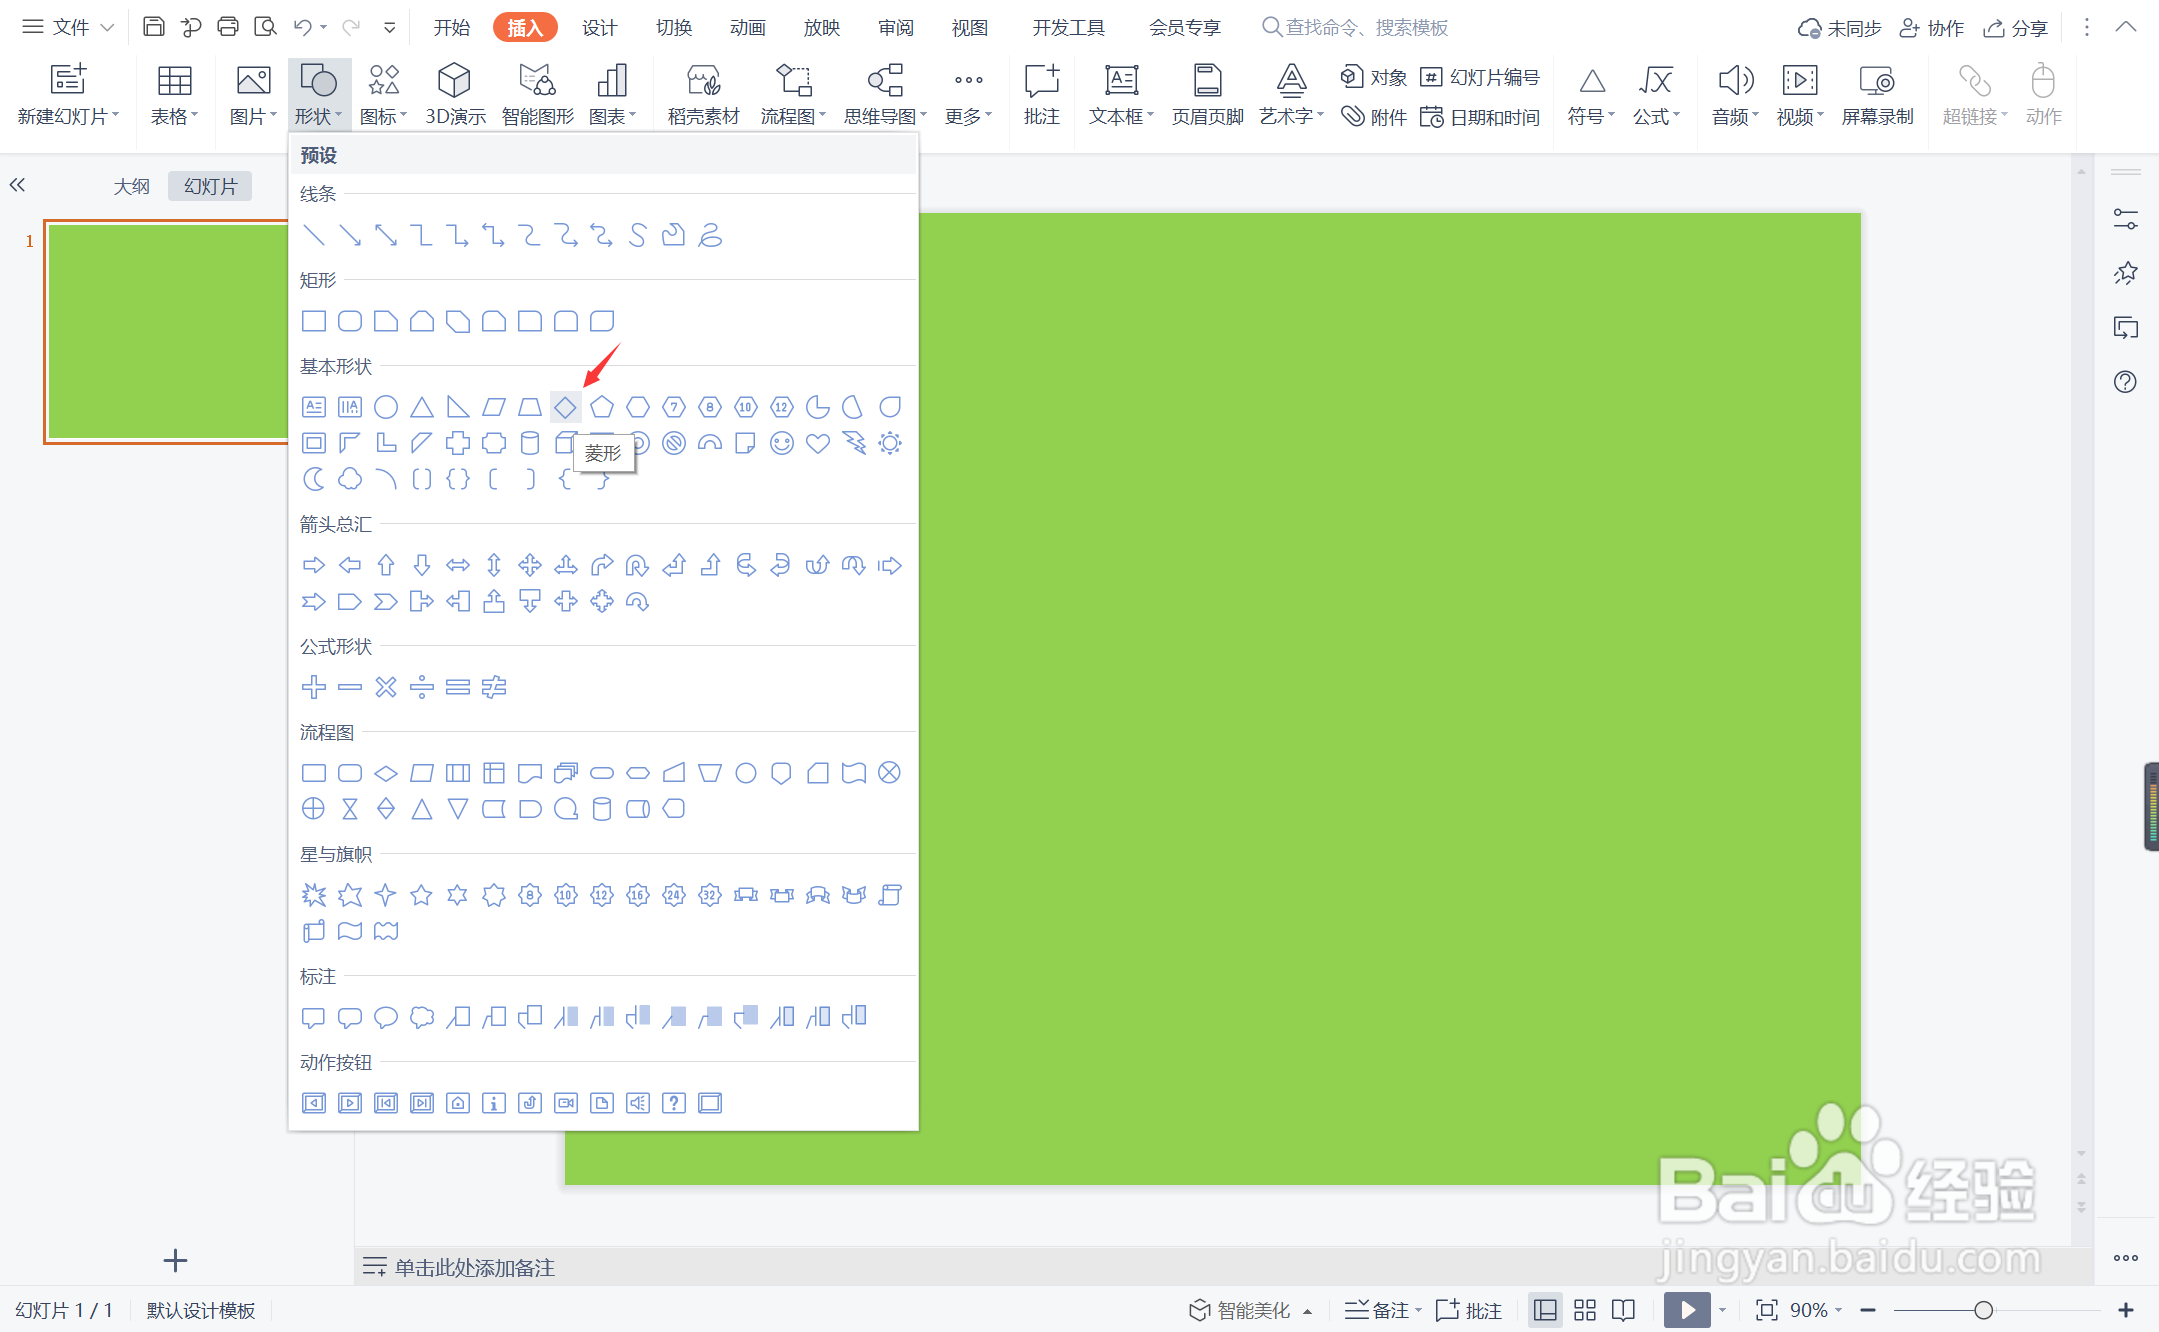
Task: Click the Share button
Action: pyautogui.click(x=2015, y=28)
